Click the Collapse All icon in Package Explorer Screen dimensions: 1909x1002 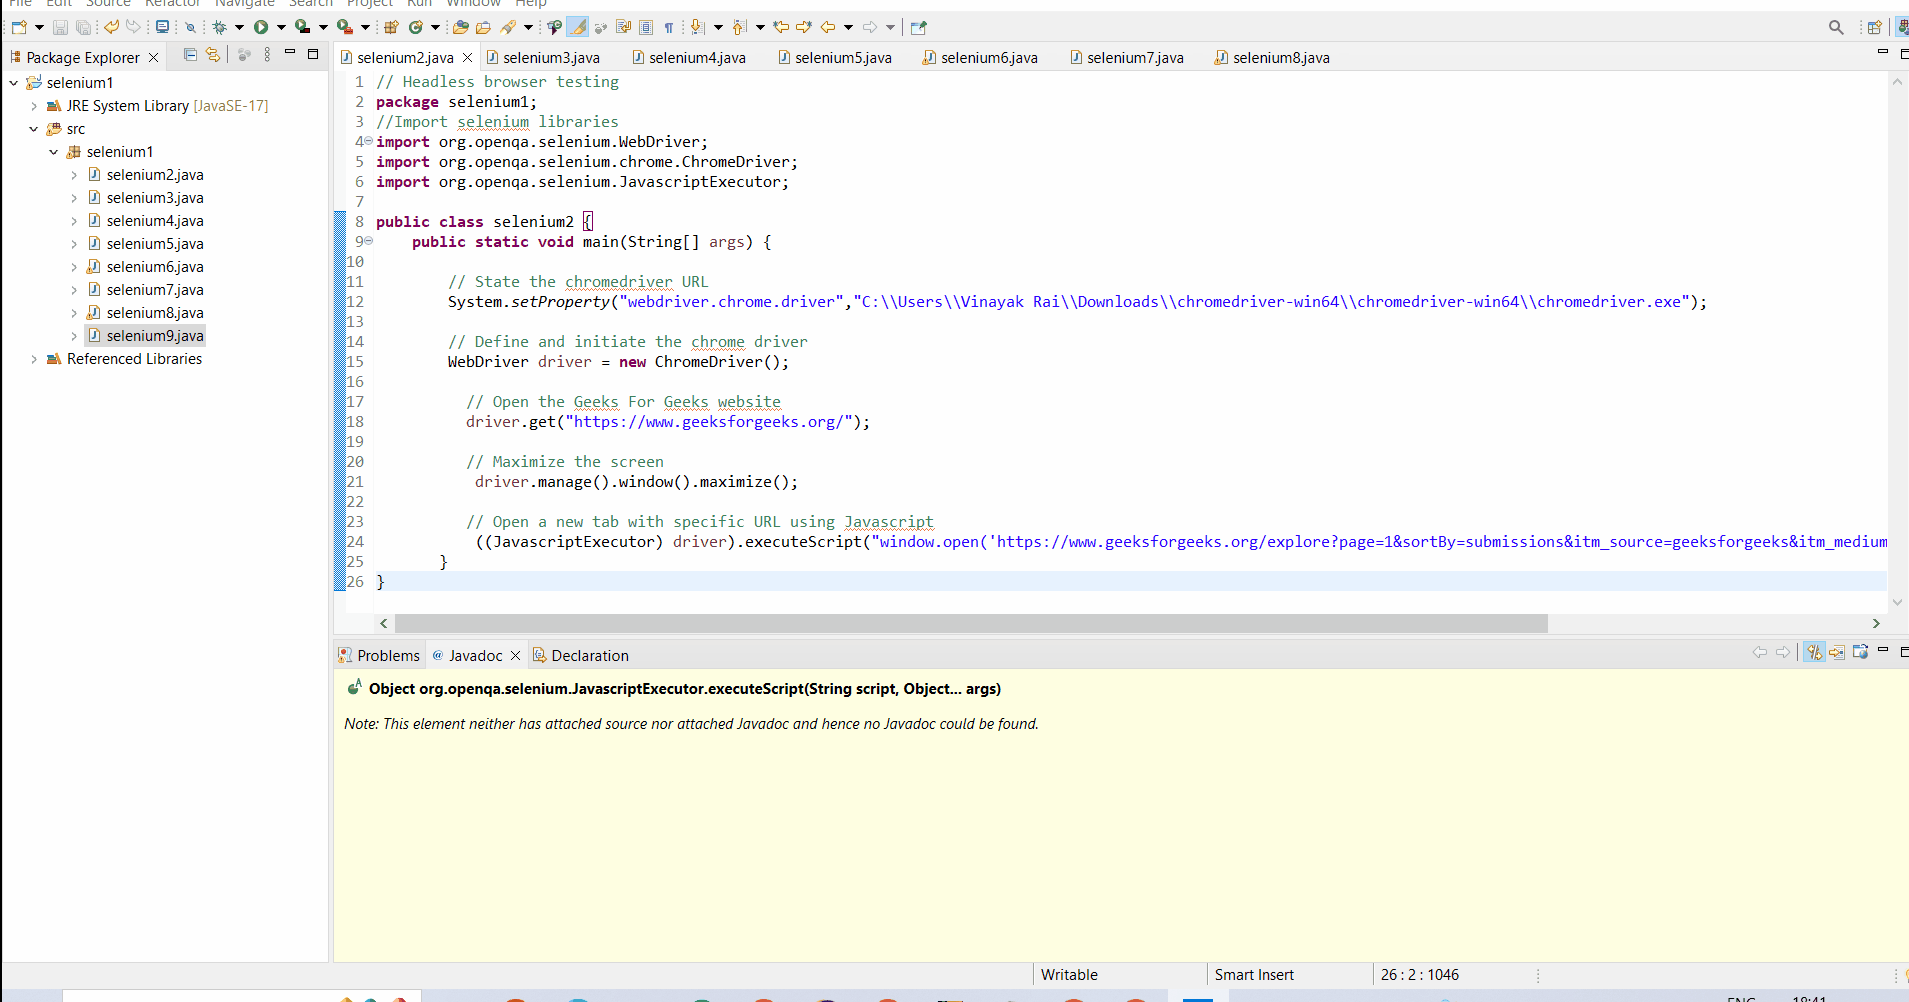(x=189, y=56)
